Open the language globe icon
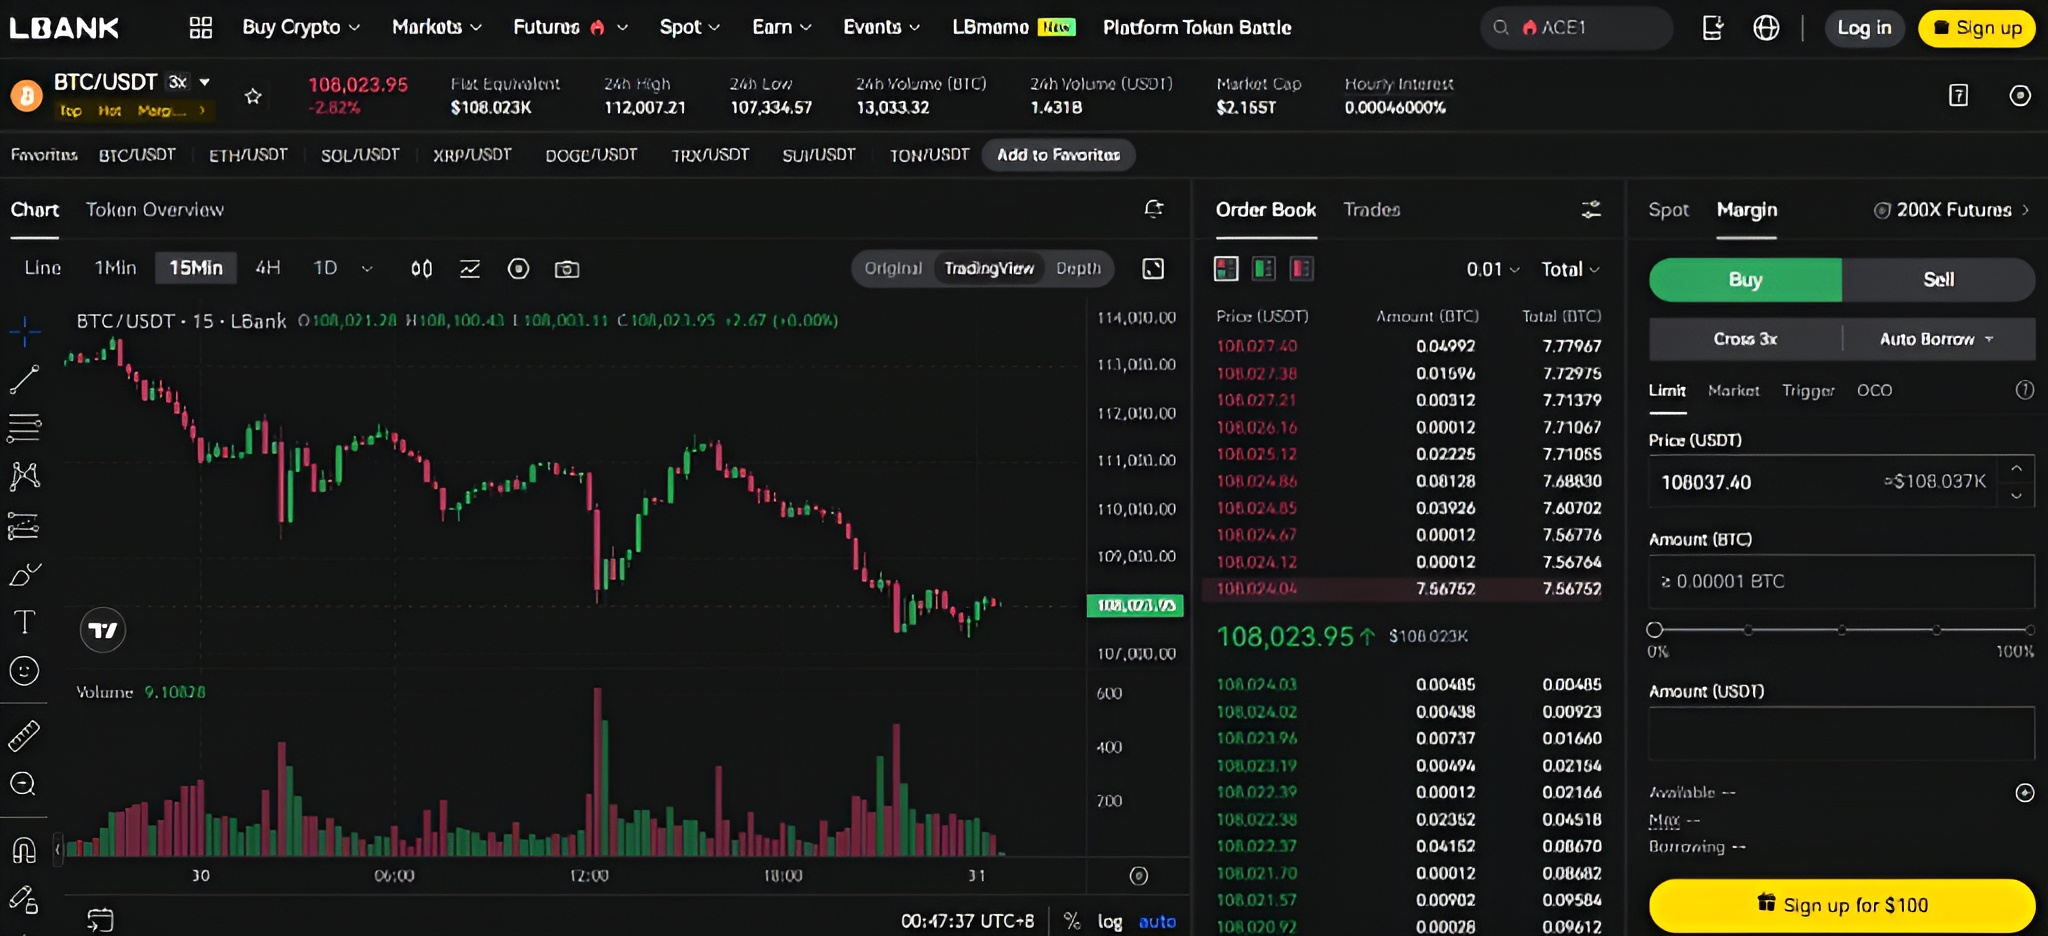Image resolution: width=2048 pixels, height=936 pixels. (x=1766, y=28)
